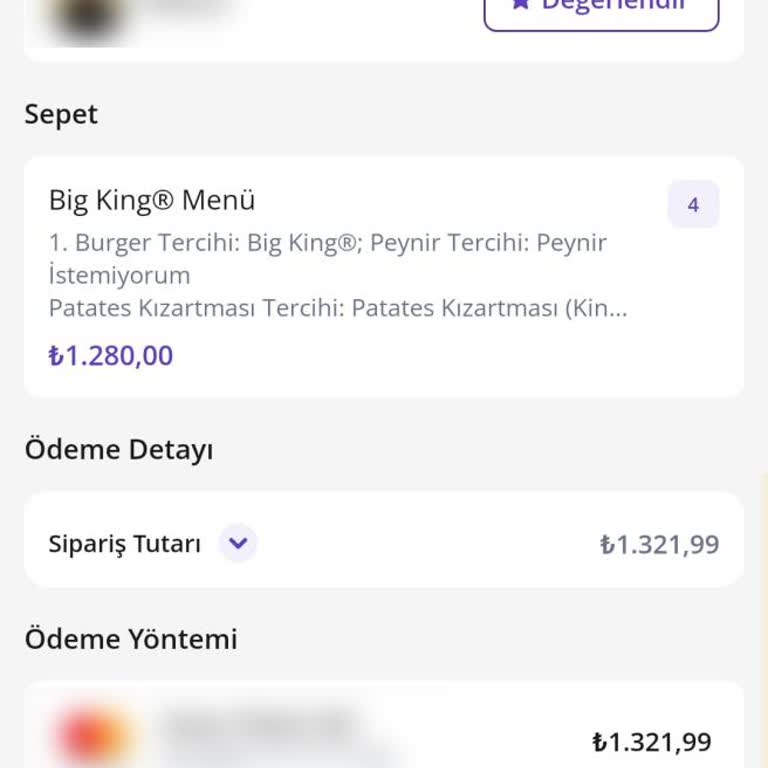
Task: Click the star icon in Değerlendir
Action: [520, 5]
